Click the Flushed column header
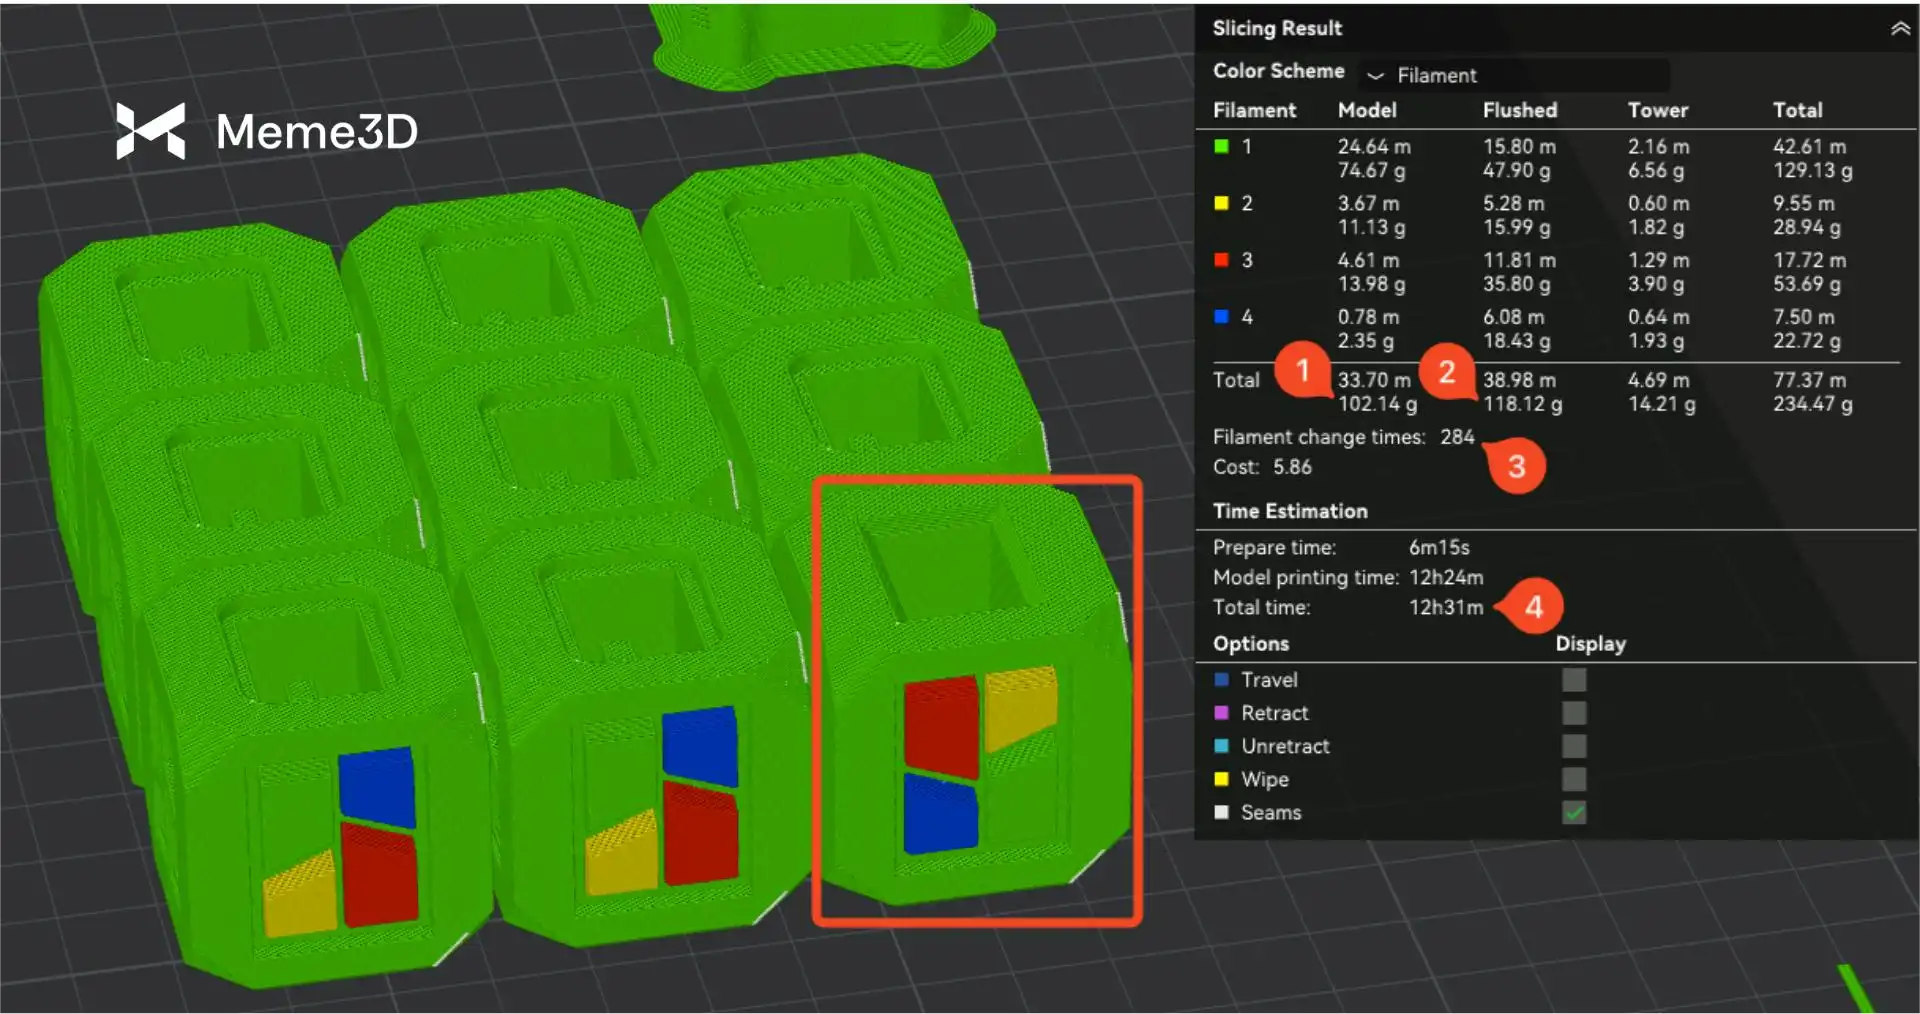 click(1519, 110)
